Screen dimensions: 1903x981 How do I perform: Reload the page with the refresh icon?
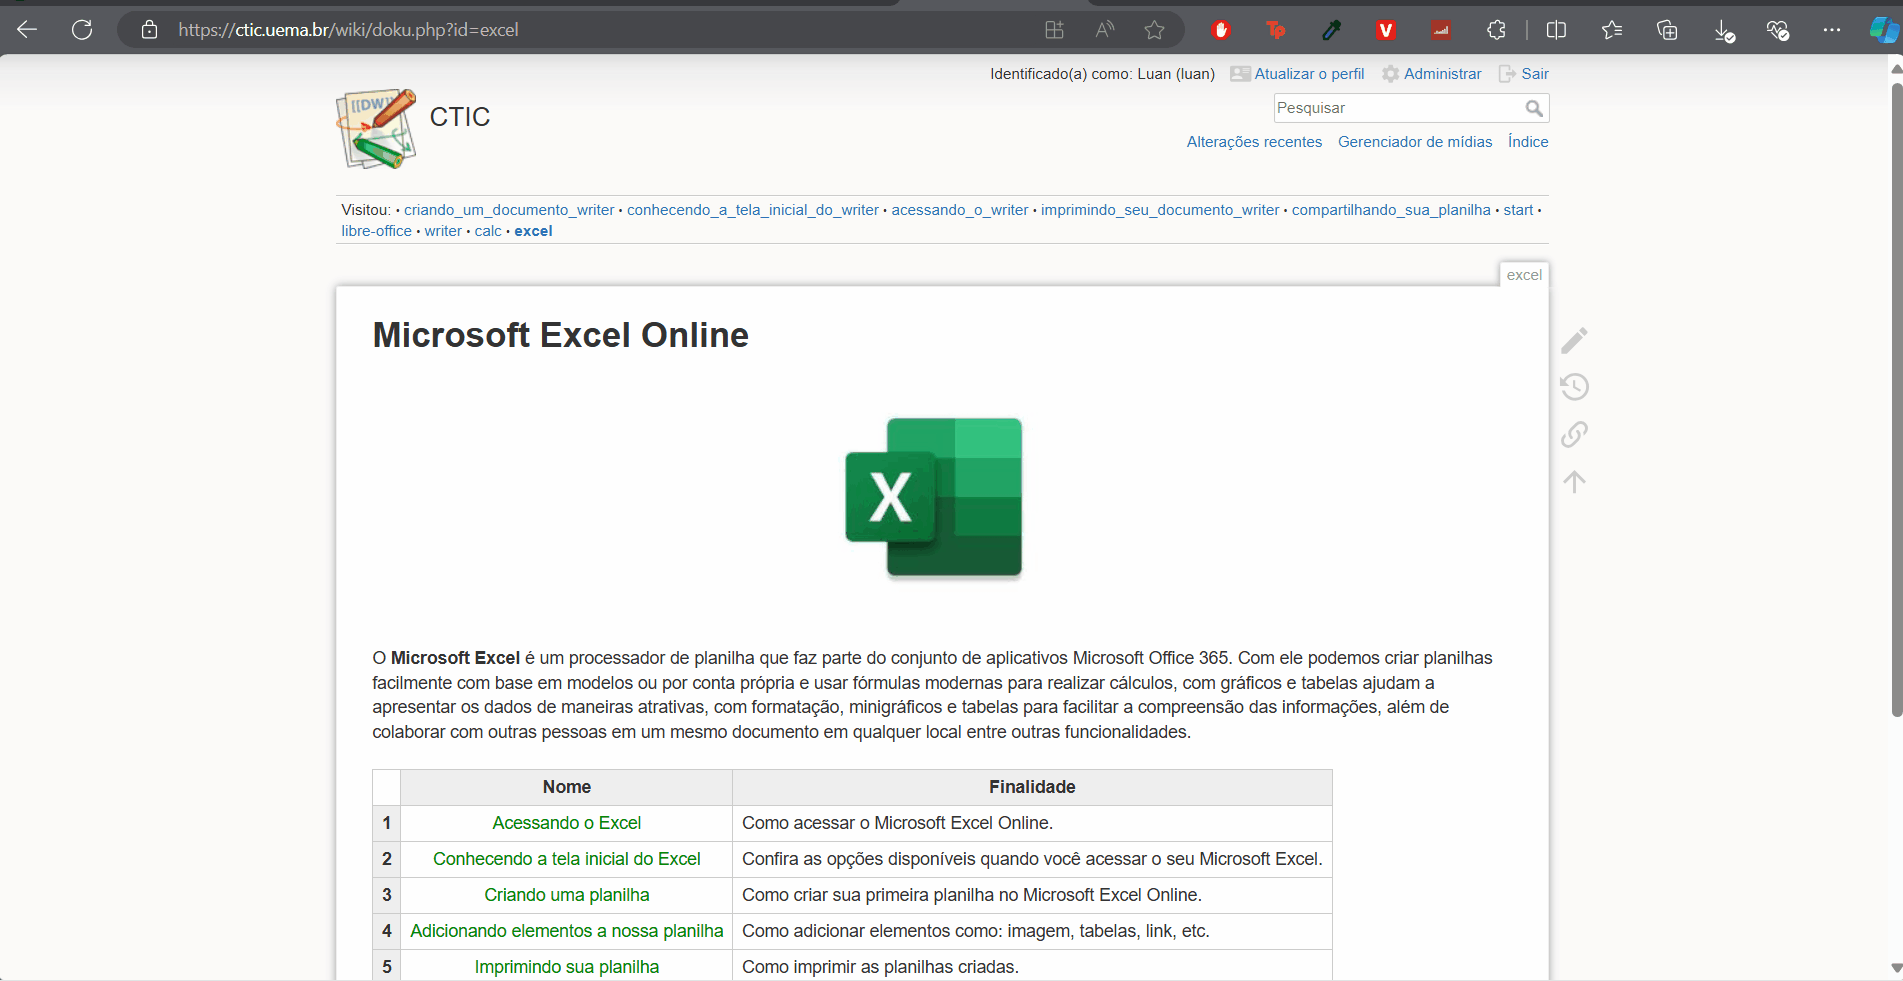(x=82, y=30)
